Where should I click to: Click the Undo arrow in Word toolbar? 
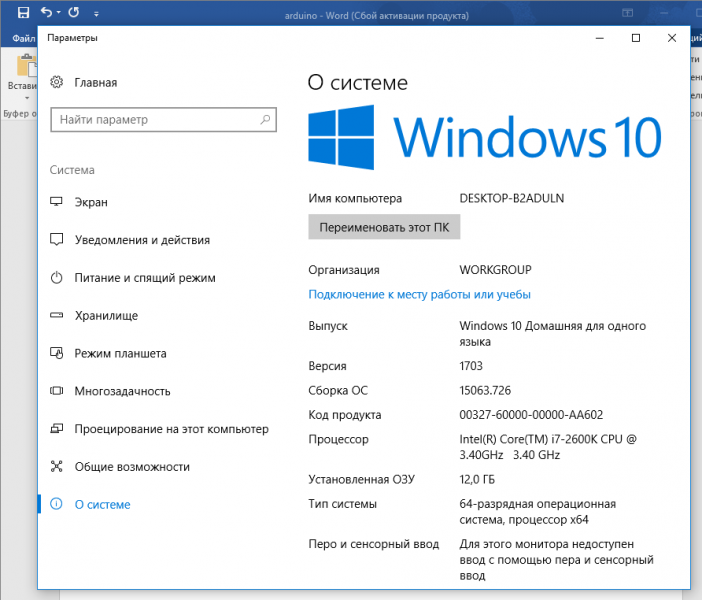pyautogui.click(x=47, y=12)
